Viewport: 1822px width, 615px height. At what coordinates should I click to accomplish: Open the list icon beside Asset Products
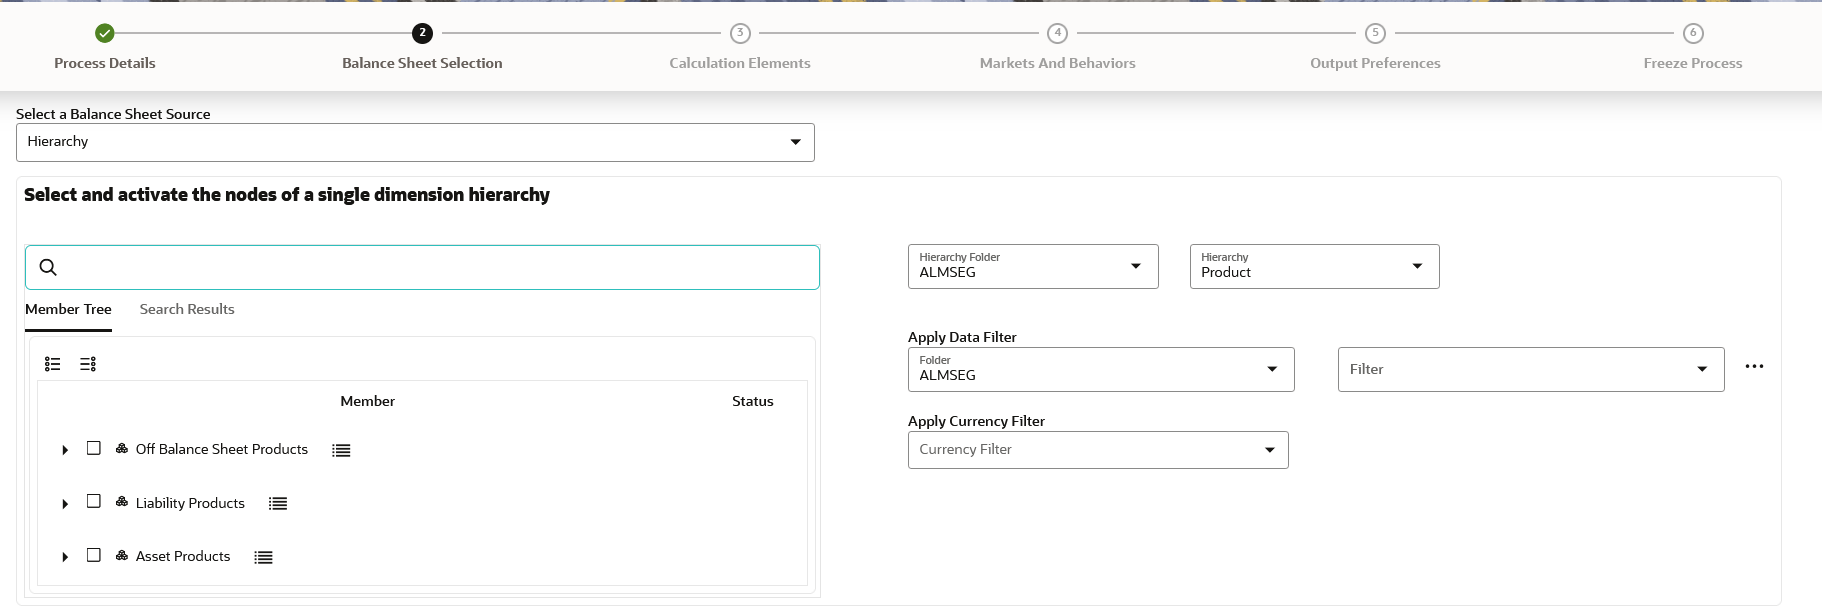coord(263,558)
